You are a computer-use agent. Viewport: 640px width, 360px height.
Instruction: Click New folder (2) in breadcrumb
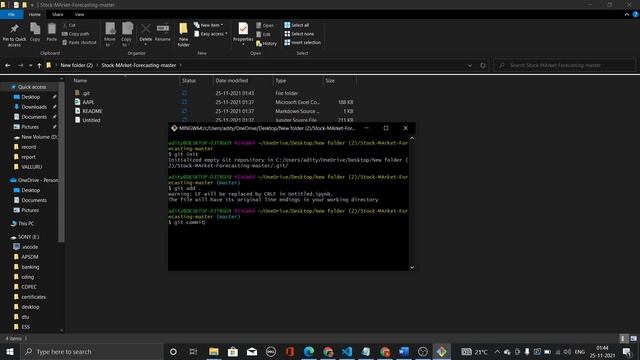tap(77, 65)
